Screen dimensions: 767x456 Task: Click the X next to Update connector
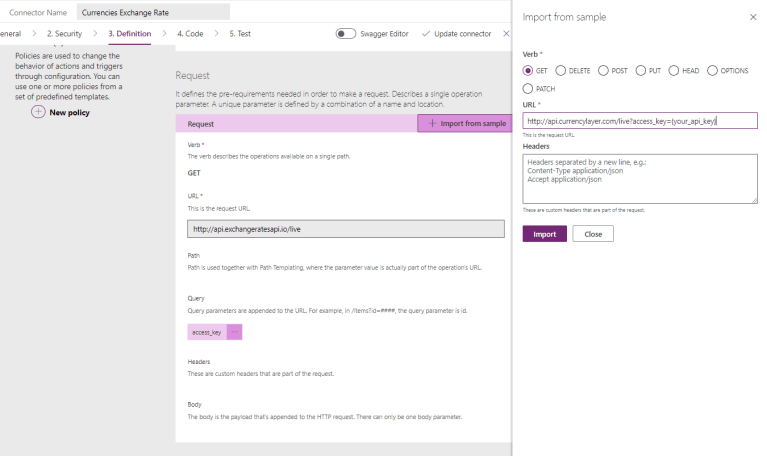[506, 34]
